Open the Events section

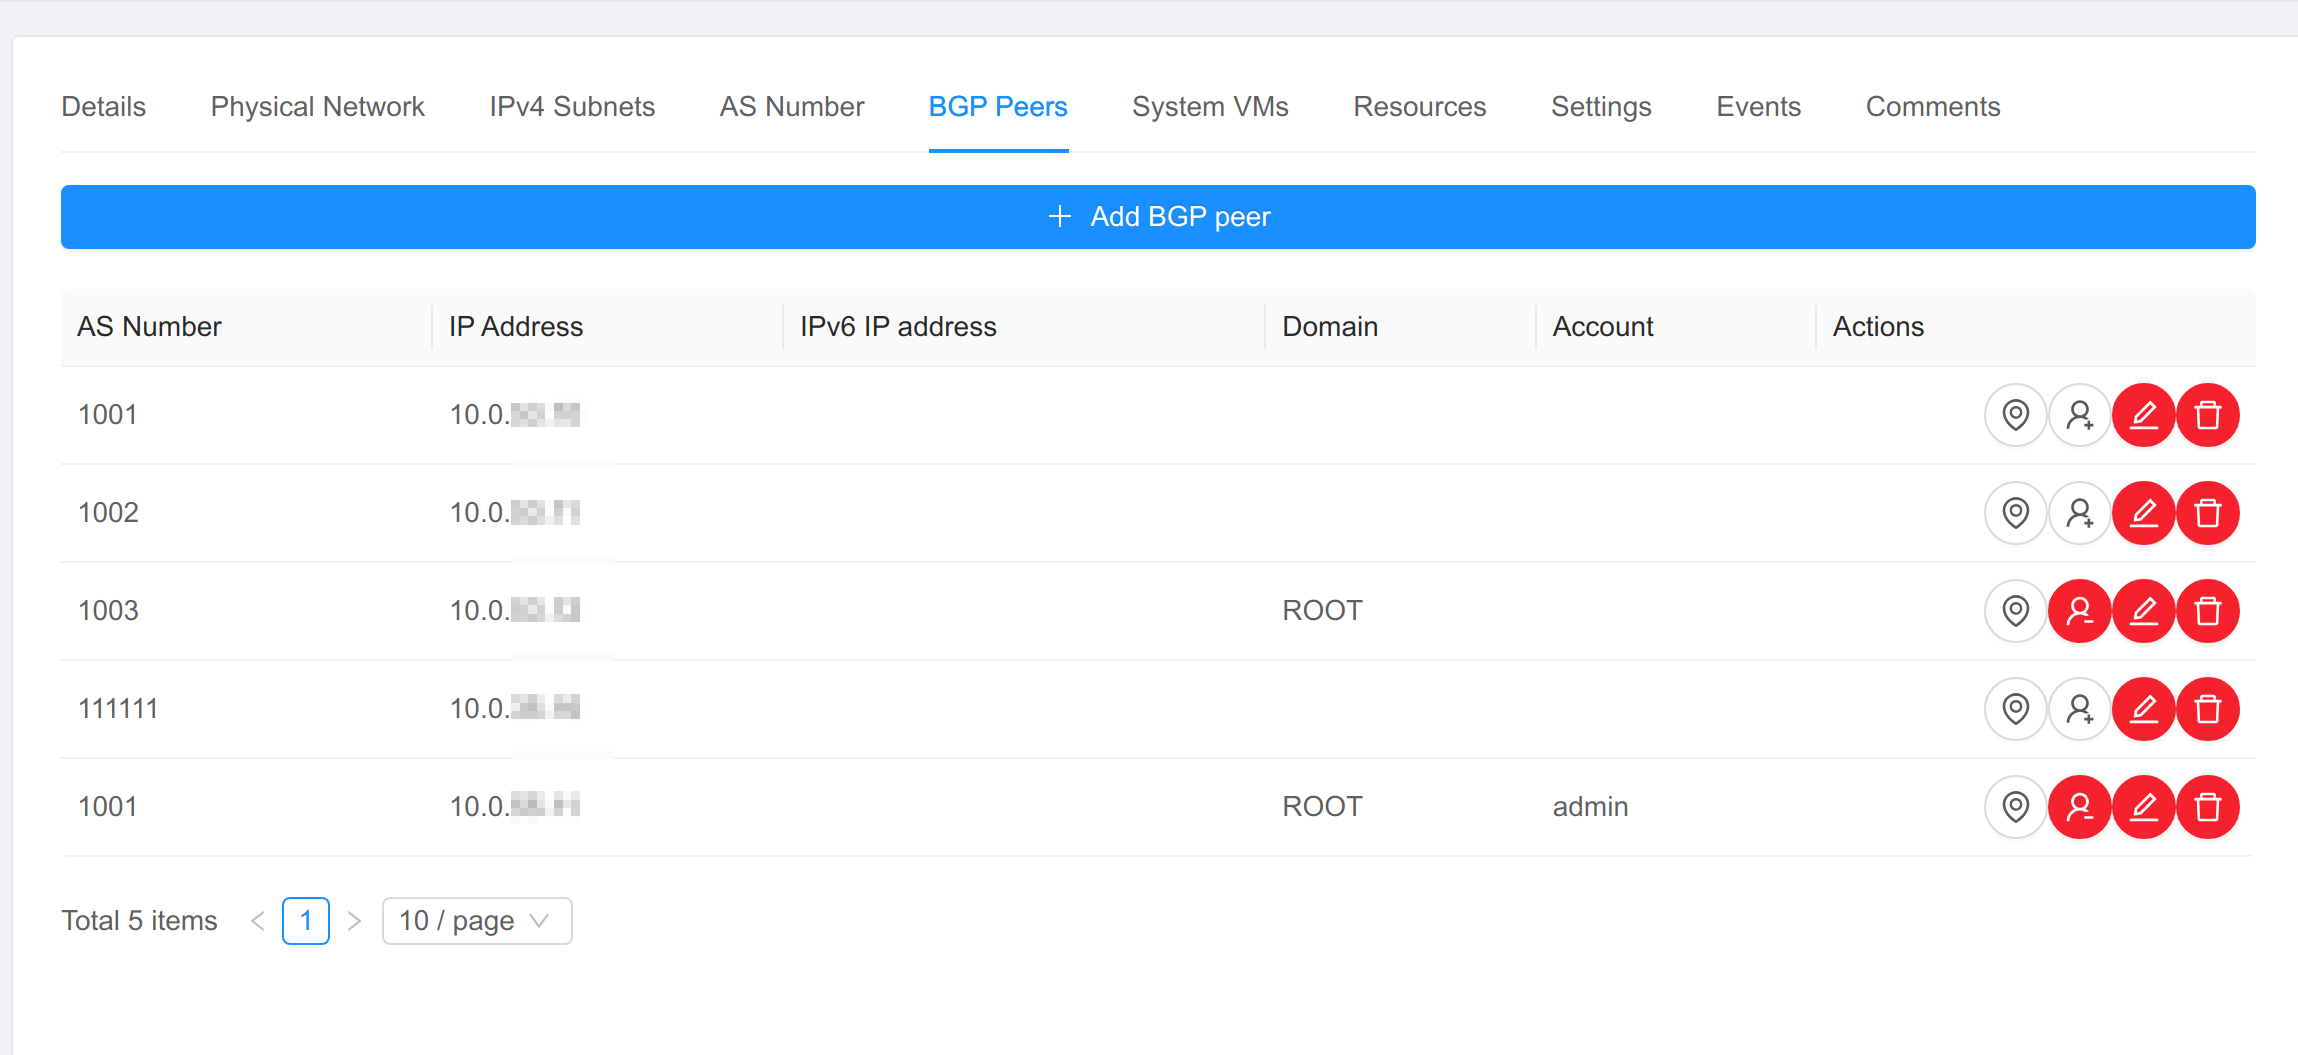pos(1758,106)
